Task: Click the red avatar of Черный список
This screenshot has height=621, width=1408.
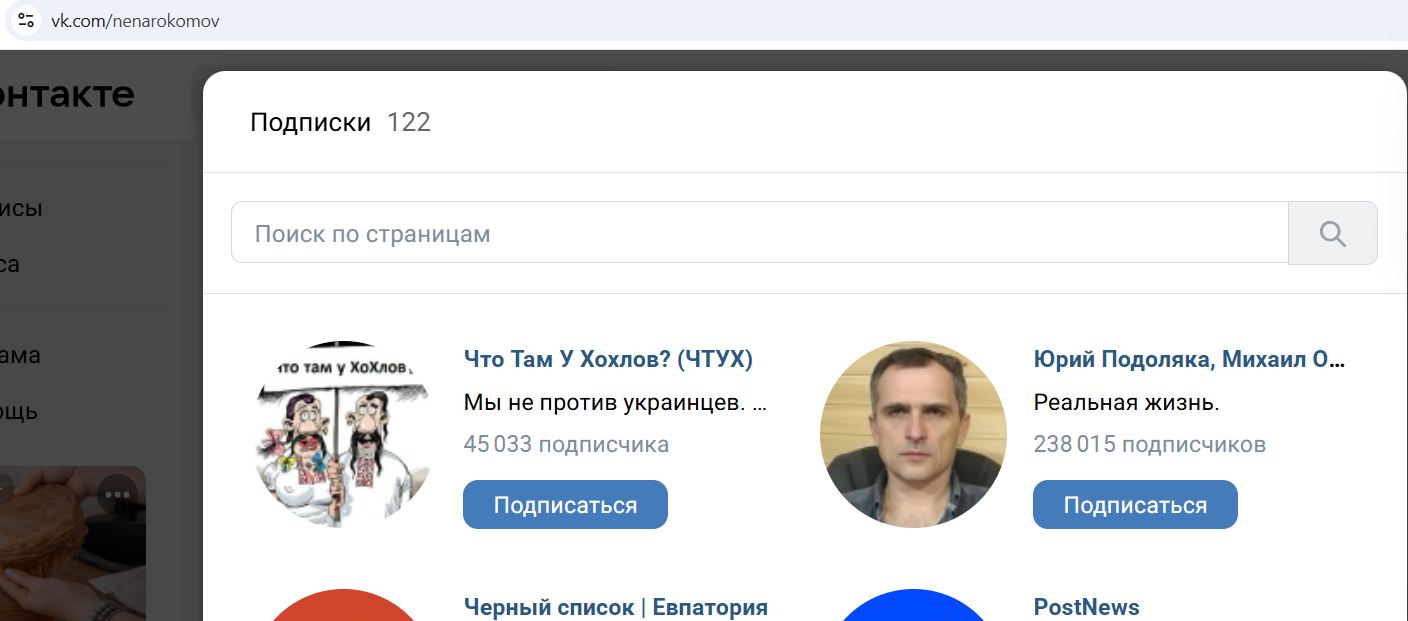Action: [x=343, y=605]
